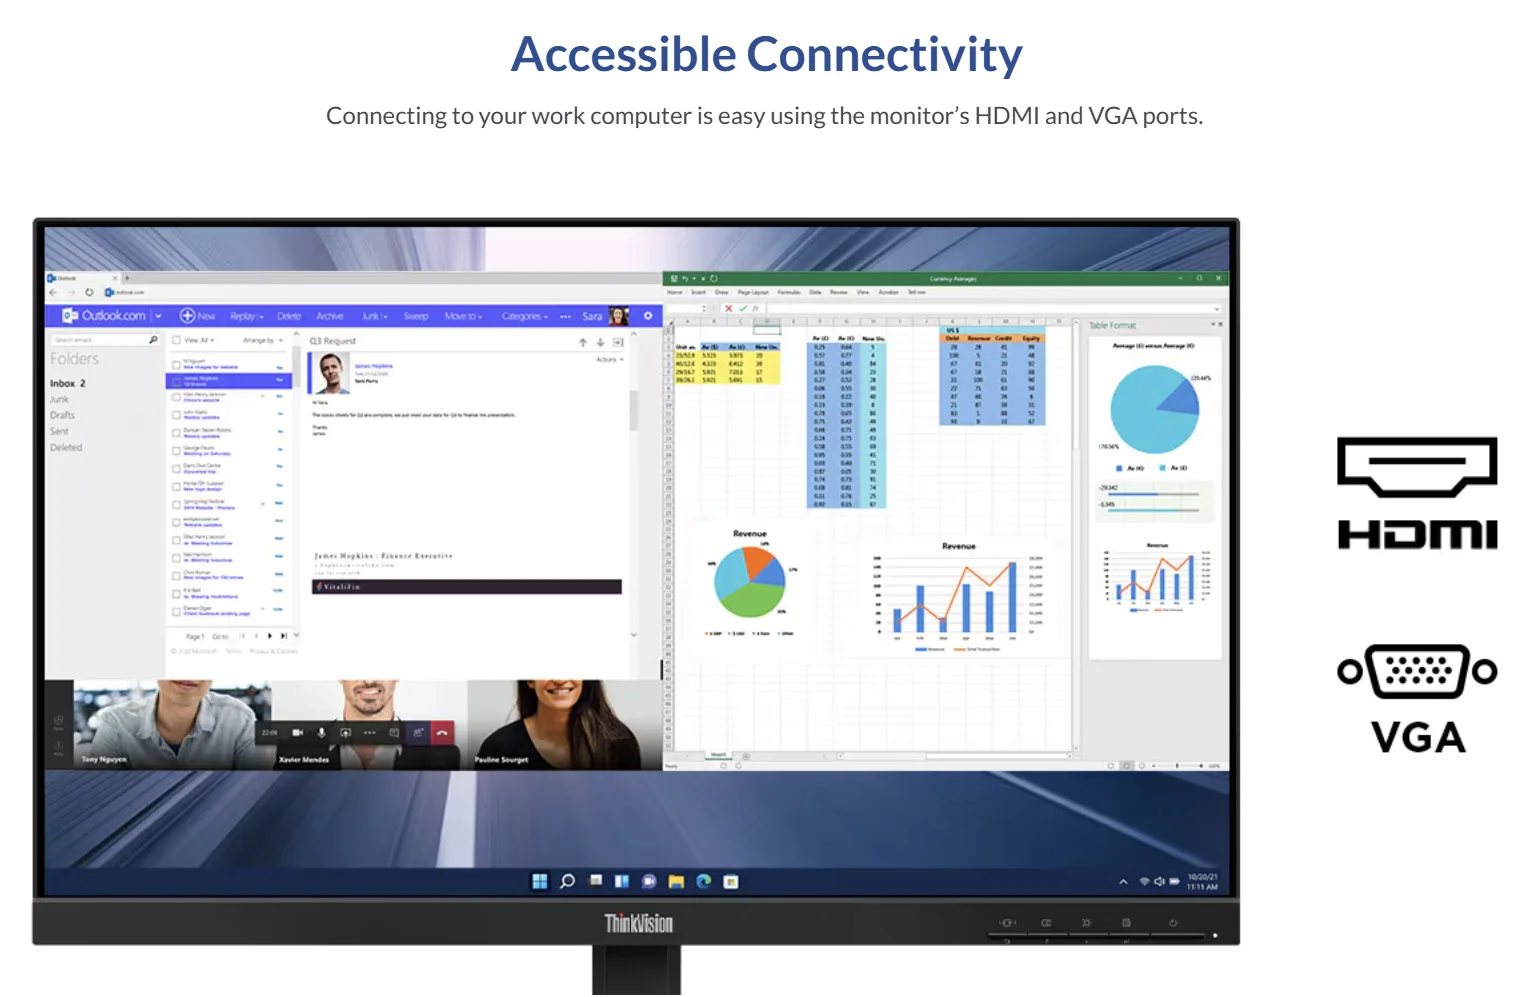
Task: Expand the Replay dropdown in Outlook
Action: coord(261,317)
